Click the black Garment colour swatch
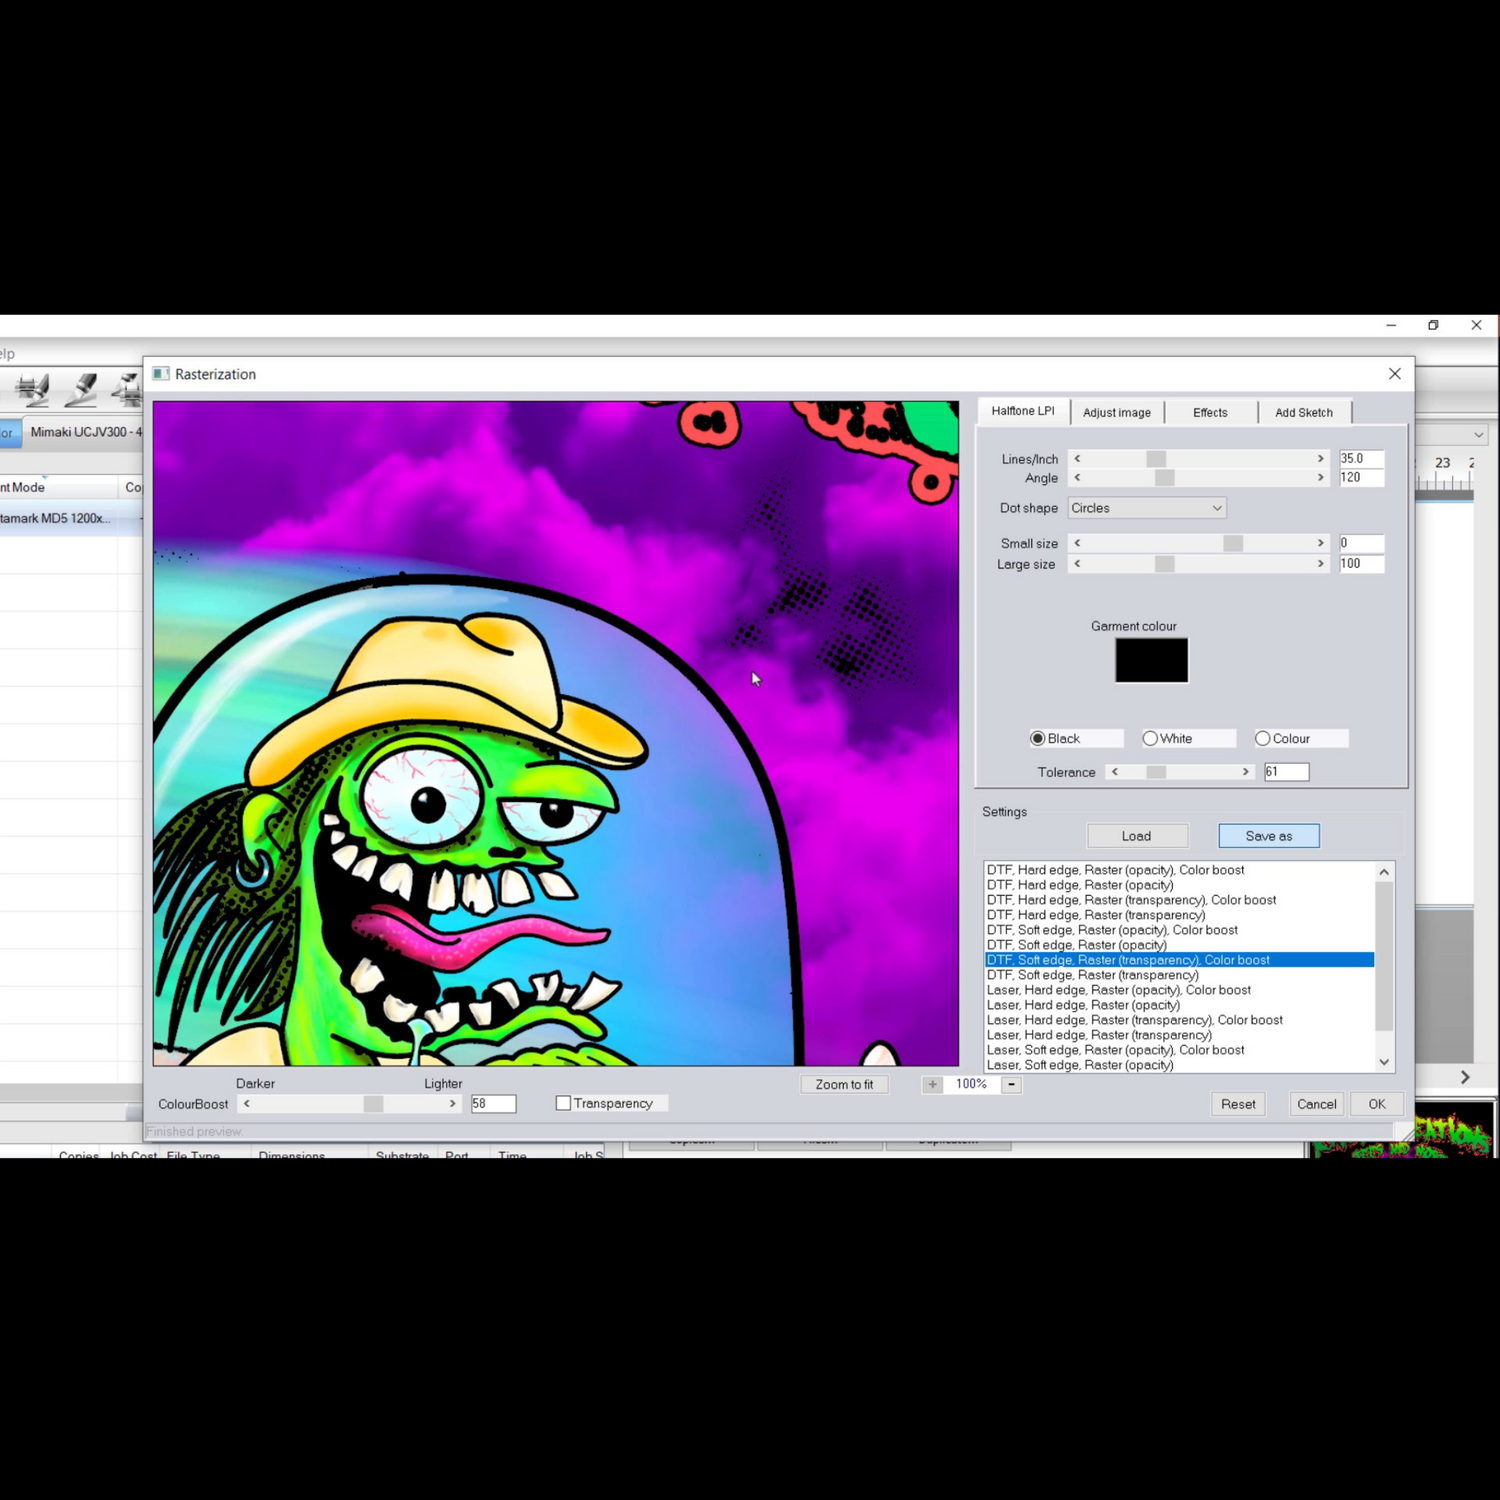This screenshot has width=1500, height=1500. 1152,660
